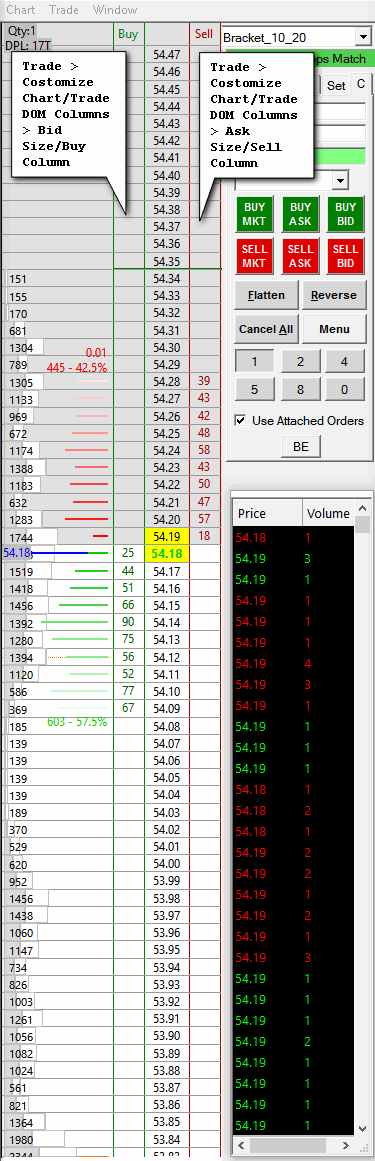Open the trade window Menu button
Viewport: 375px width, 1161px height.
333,329
